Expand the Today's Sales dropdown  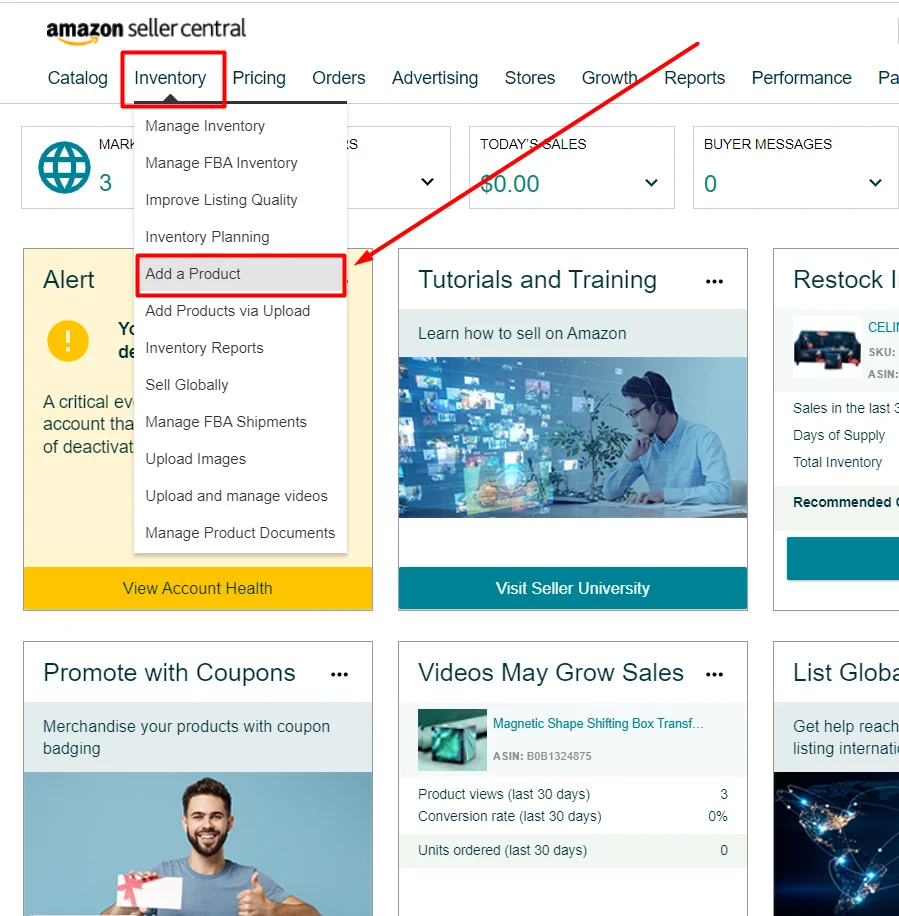click(x=651, y=183)
